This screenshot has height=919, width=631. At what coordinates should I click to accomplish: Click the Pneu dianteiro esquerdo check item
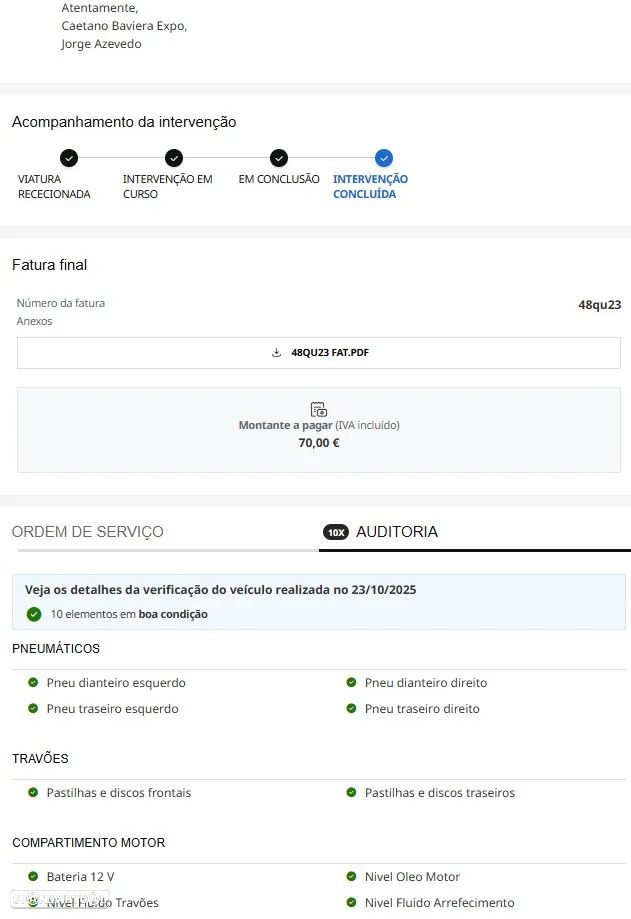(x=115, y=683)
